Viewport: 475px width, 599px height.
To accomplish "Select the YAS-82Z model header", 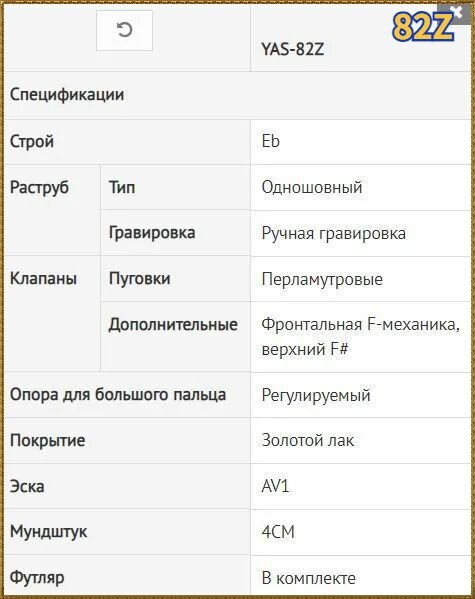I will (292, 49).
